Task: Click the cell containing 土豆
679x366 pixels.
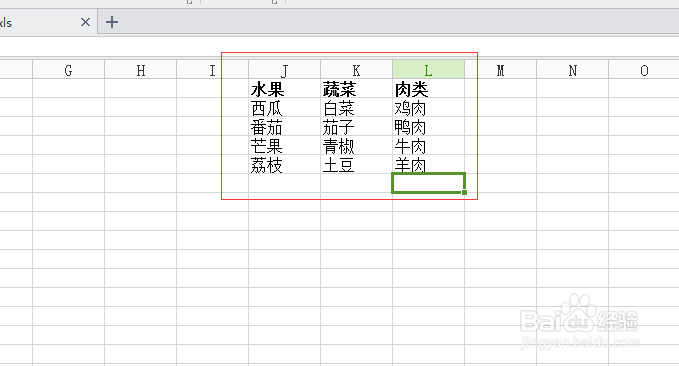Action: (356, 165)
